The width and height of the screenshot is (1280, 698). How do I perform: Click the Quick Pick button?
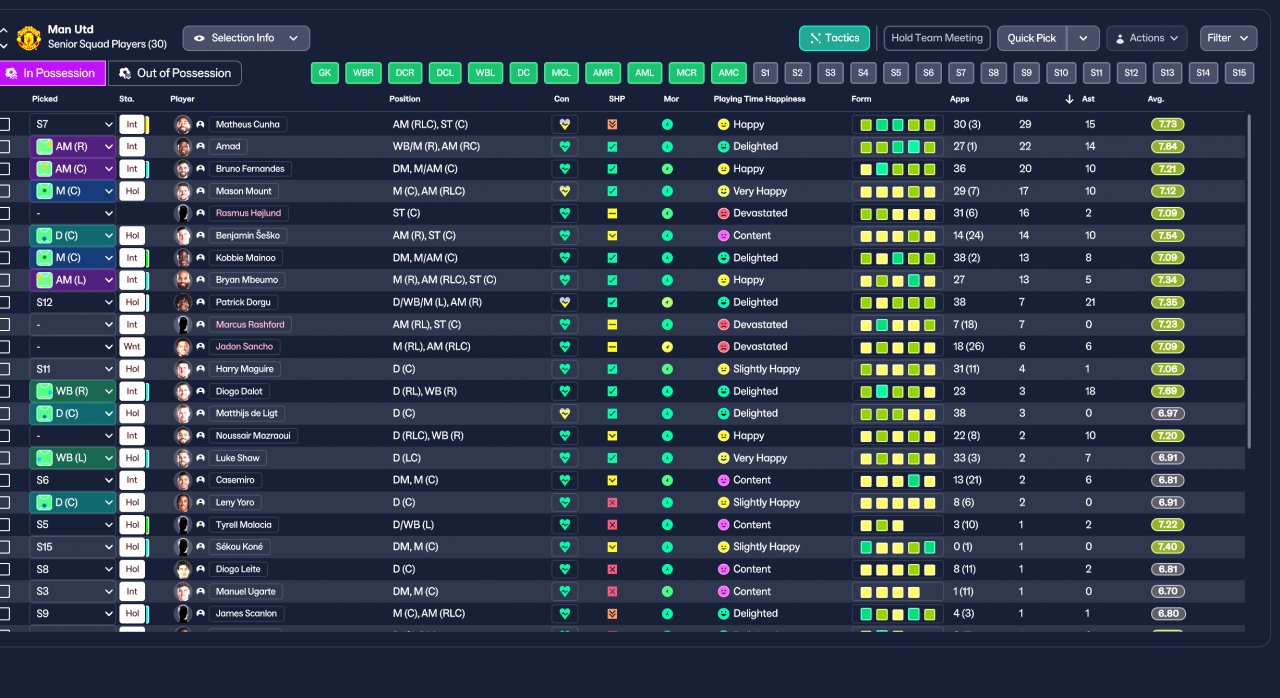point(1032,38)
